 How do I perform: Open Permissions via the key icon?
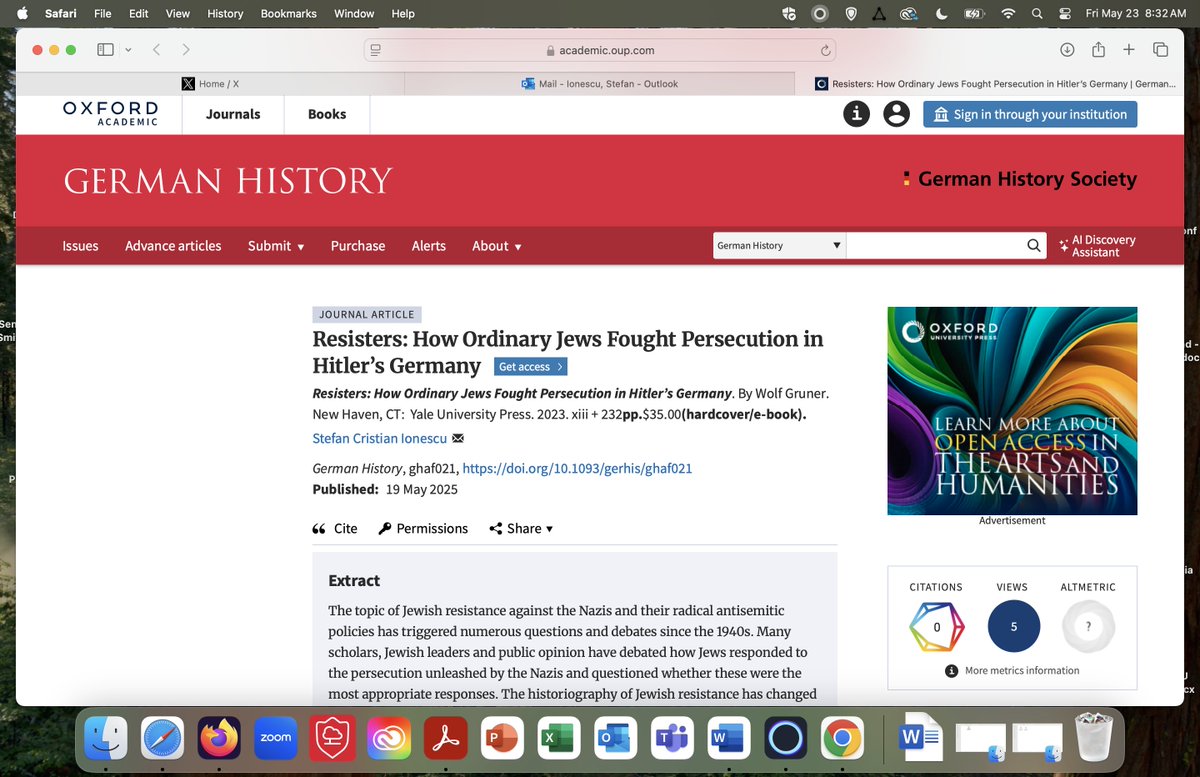coord(384,528)
